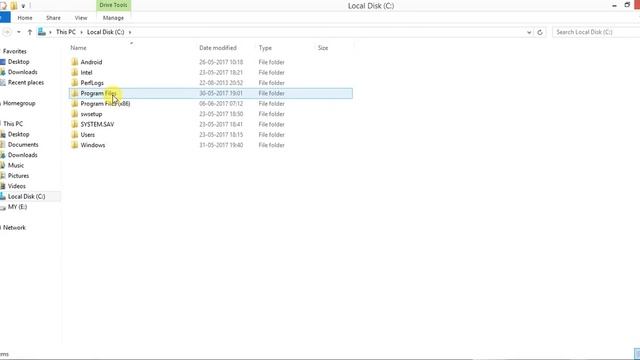Expand the chevron after This PC breadcrumb
Image resolution: width=640 pixels, height=360 pixels.
coord(81,32)
